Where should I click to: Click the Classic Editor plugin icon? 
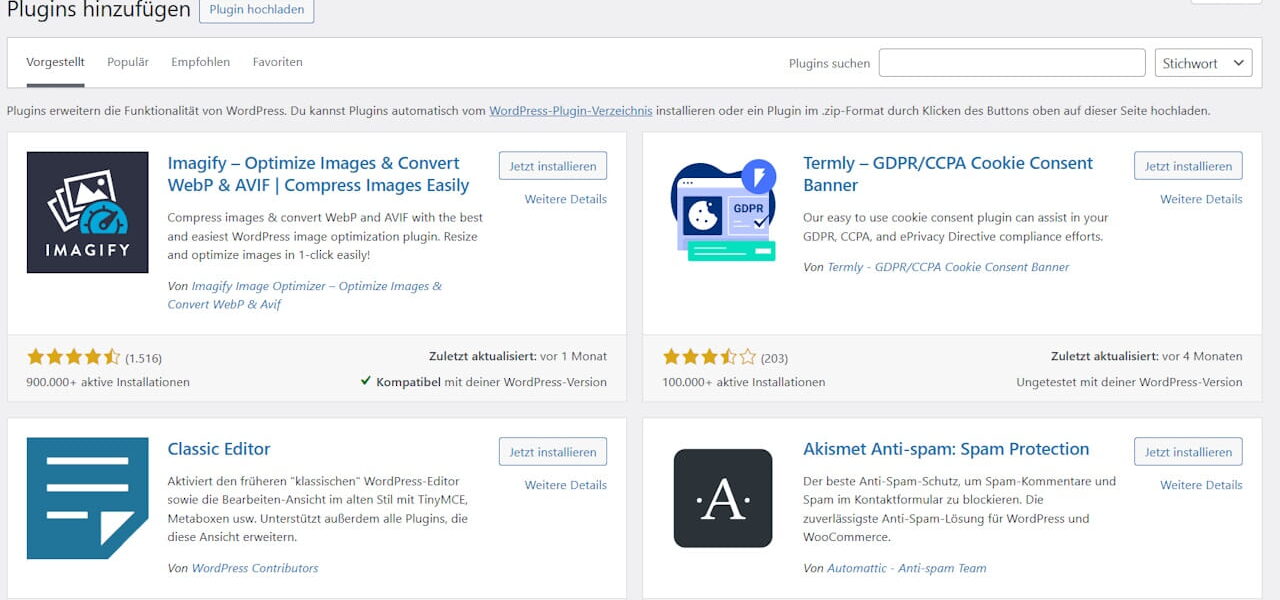pyautogui.click(x=88, y=498)
